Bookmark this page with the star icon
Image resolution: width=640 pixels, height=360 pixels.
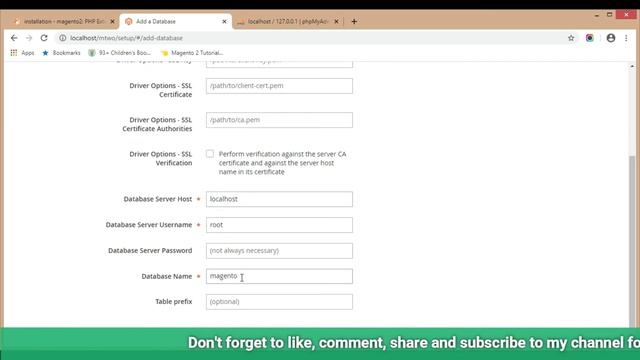(571, 38)
